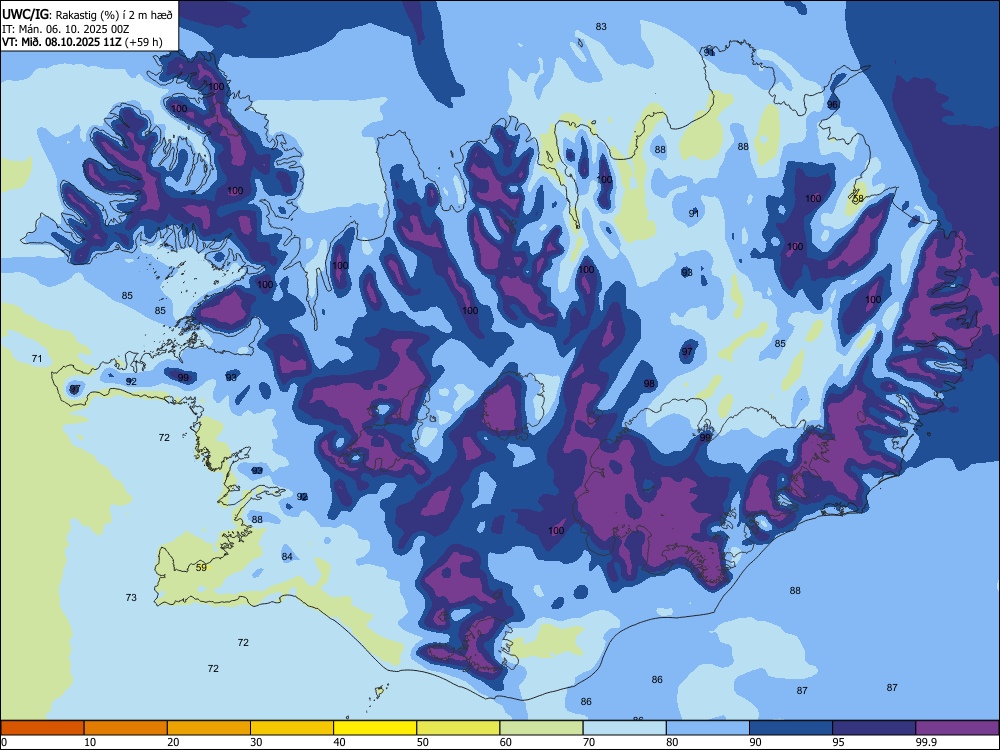Click the purple legend swatch above 99.9

point(957,728)
